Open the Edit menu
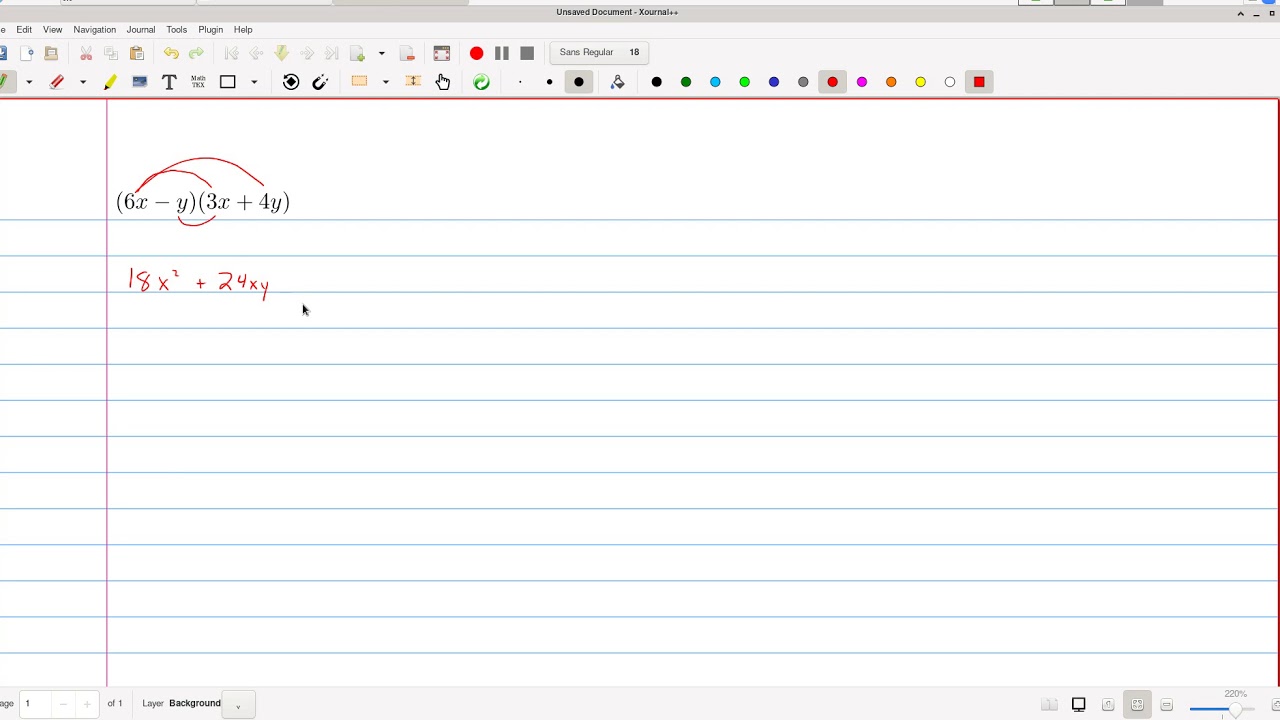Viewport: 1280px width, 720px height. (24, 30)
